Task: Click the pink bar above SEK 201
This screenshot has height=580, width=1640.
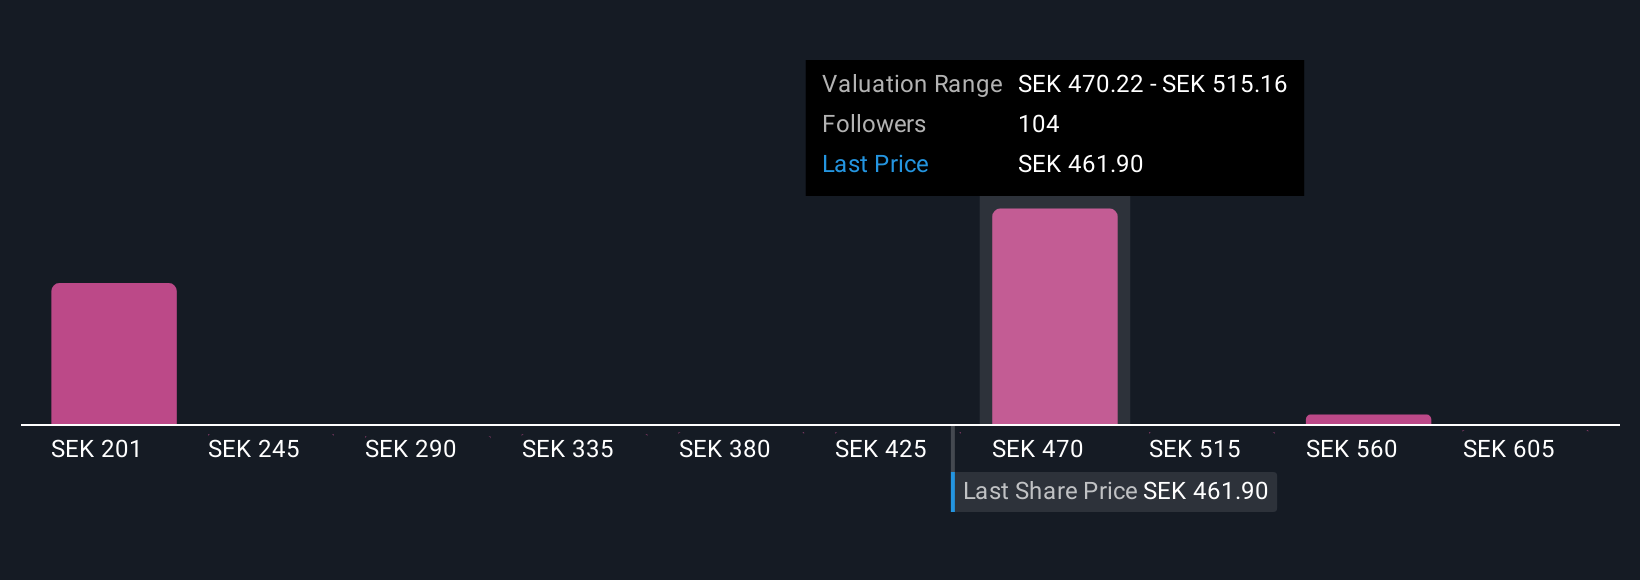Action: click(x=114, y=353)
